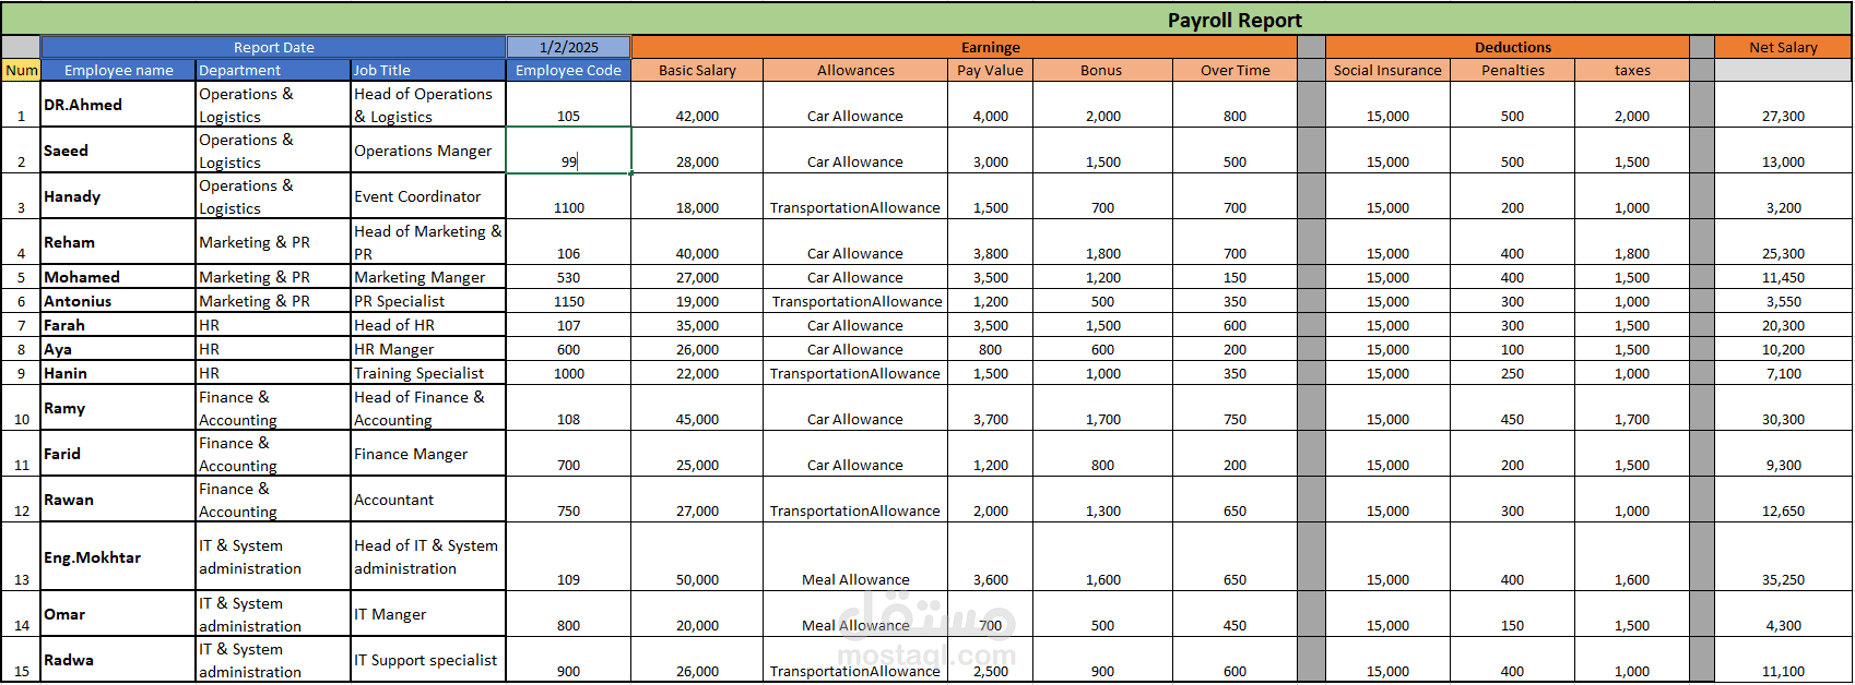The height and width of the screenshot is (685, 1855).
Task: Select the PR Specialist job title cell
Action: 428,301
